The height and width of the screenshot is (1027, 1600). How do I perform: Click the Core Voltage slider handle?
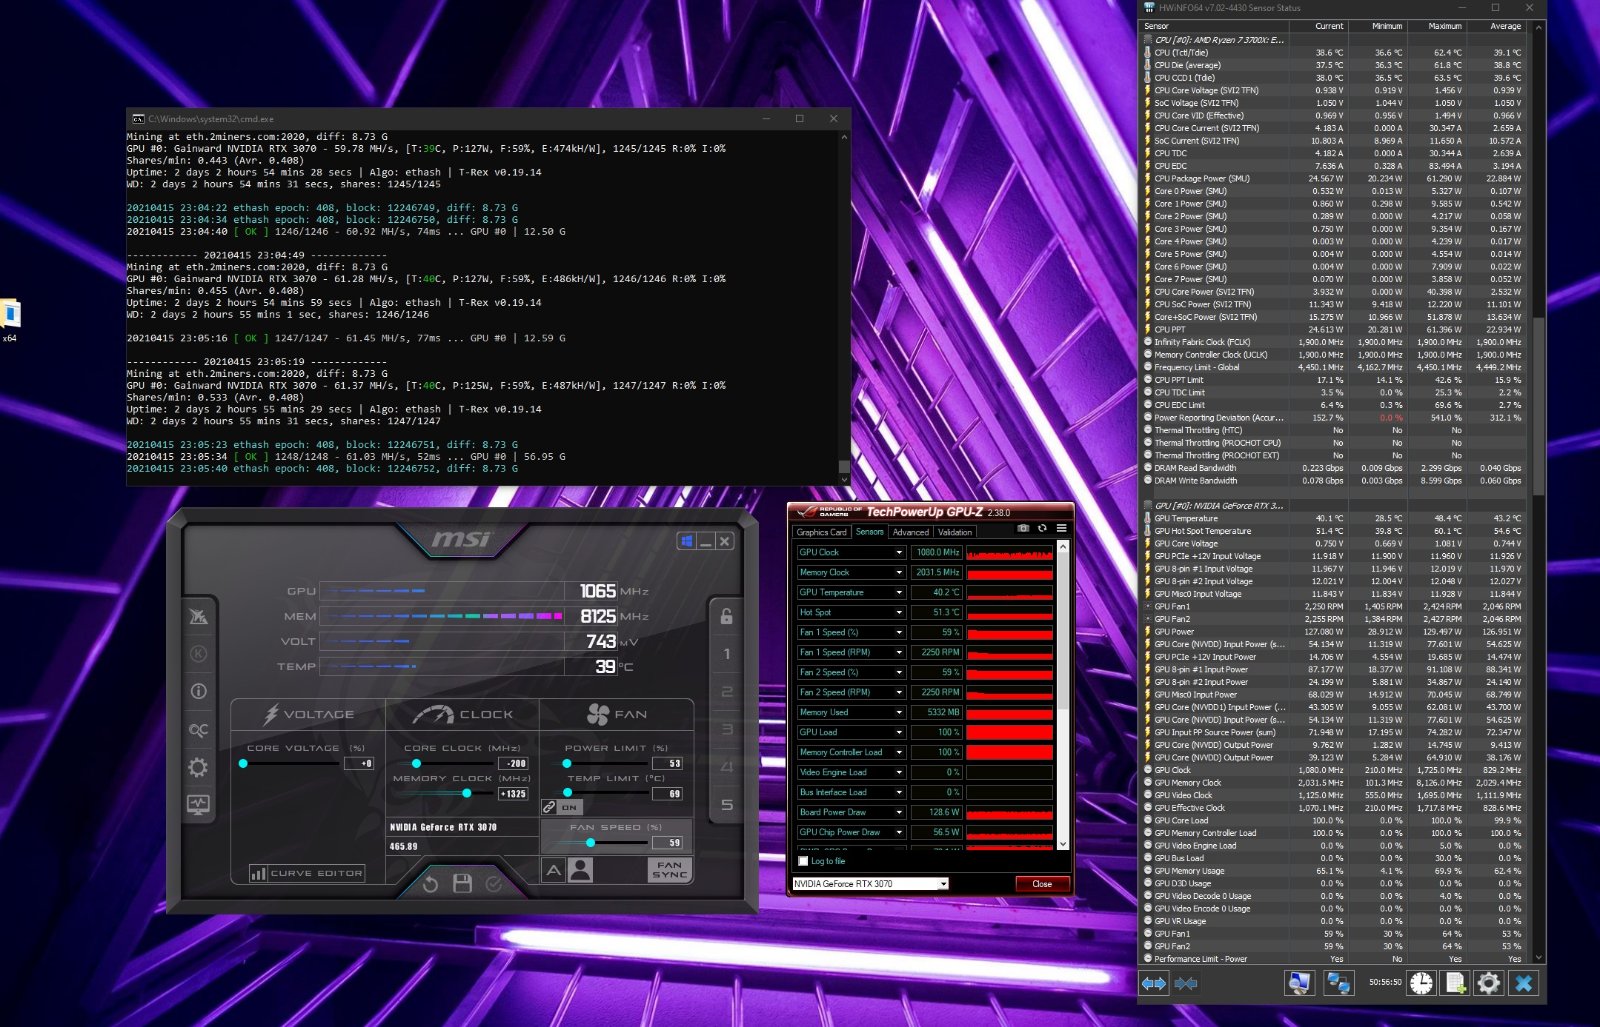[243, 764]
